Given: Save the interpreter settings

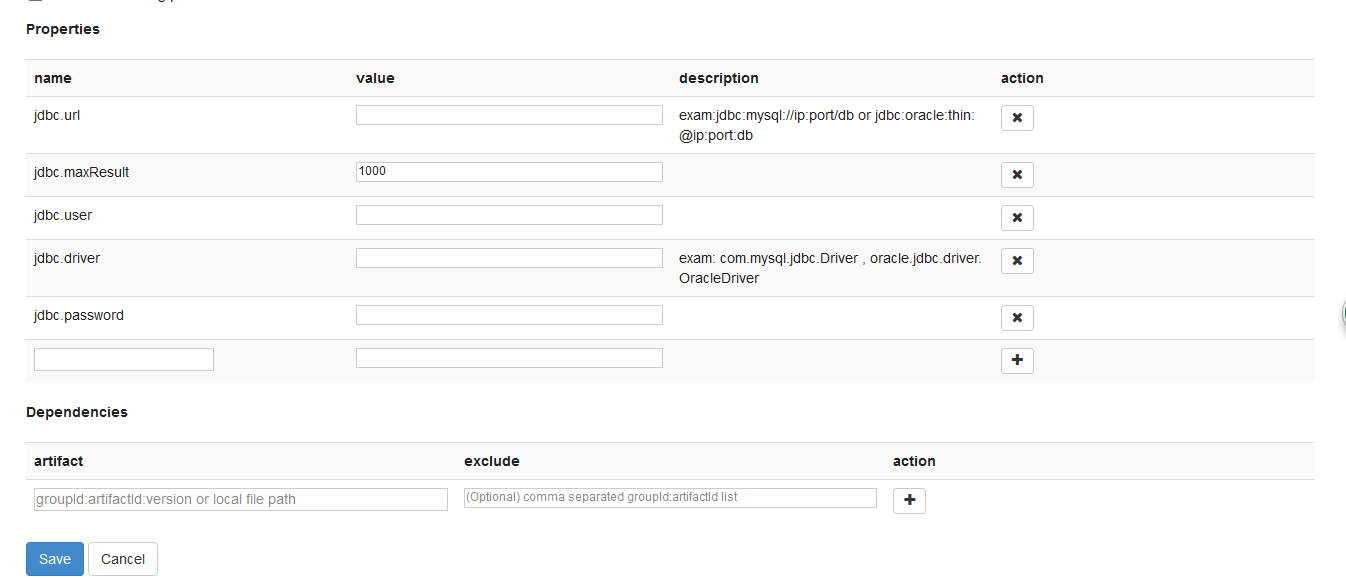Looking at the screenshot, I should 55,559.
